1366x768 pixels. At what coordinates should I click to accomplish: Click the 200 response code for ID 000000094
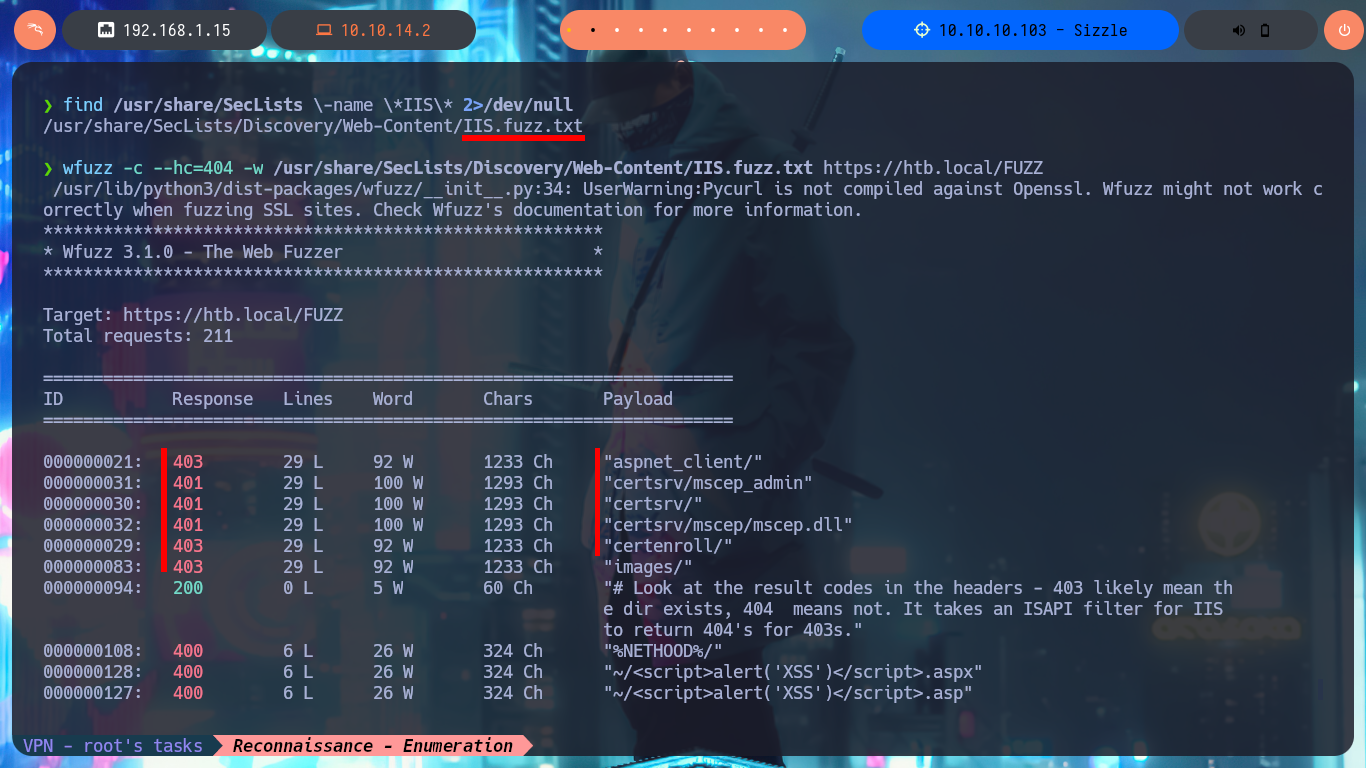[187, 588]
